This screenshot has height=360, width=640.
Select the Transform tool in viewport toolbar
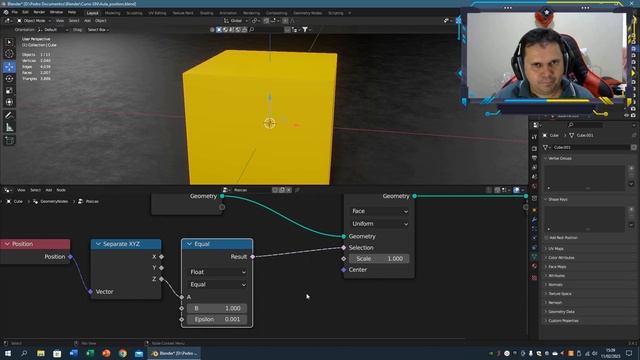pyautogui.click(x=9, y=102)
